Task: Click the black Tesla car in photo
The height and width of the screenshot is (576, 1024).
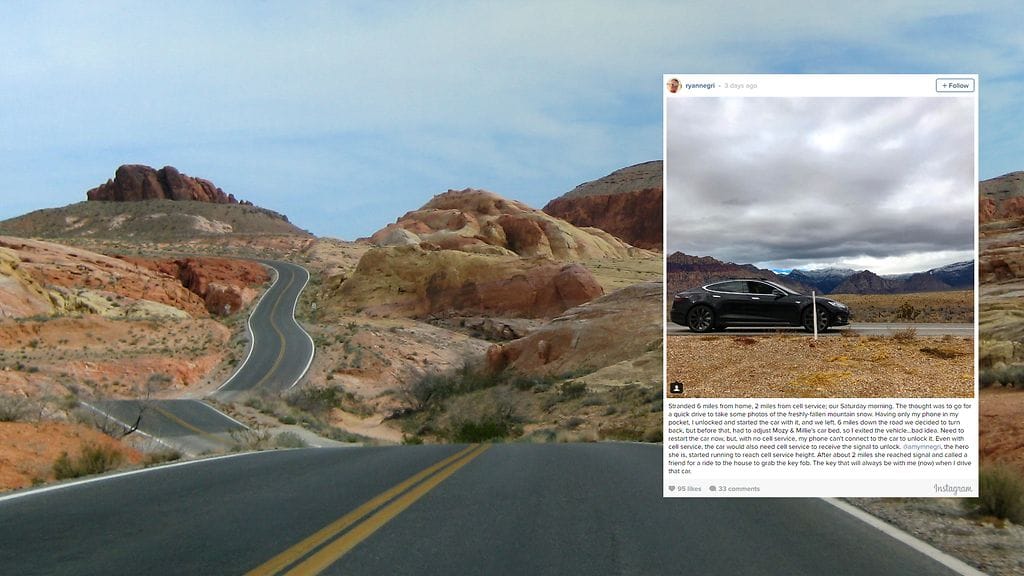Action: click(x=760, y=306)
